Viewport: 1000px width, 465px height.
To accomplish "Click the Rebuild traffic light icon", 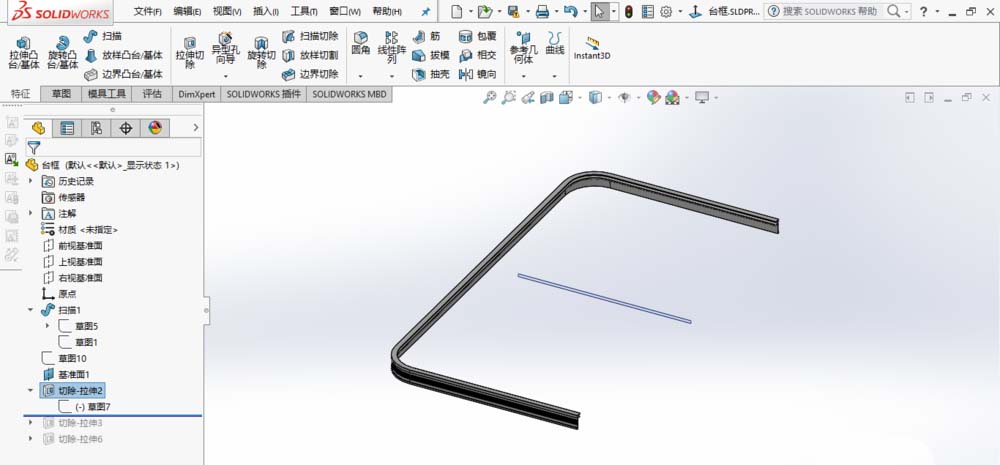I will coord(628,11).
